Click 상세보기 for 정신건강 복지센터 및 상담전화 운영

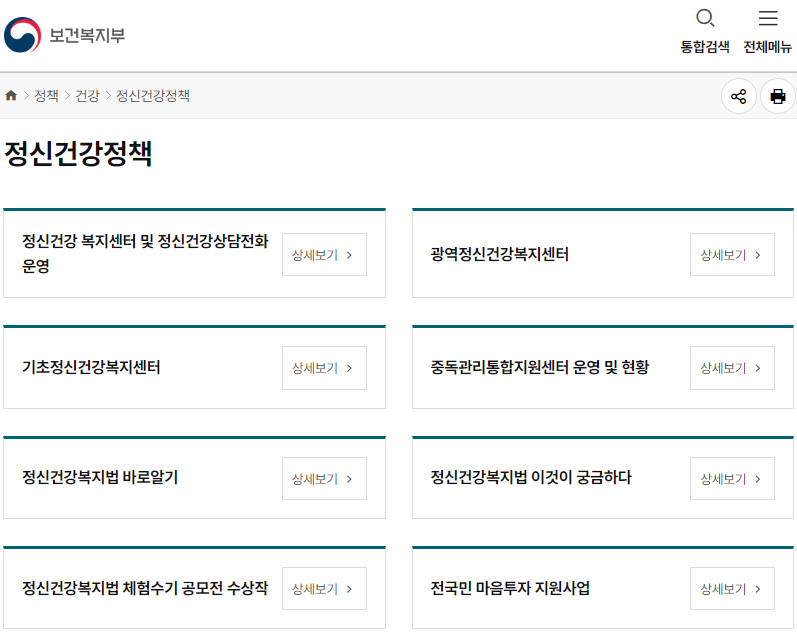coord(324,255)
